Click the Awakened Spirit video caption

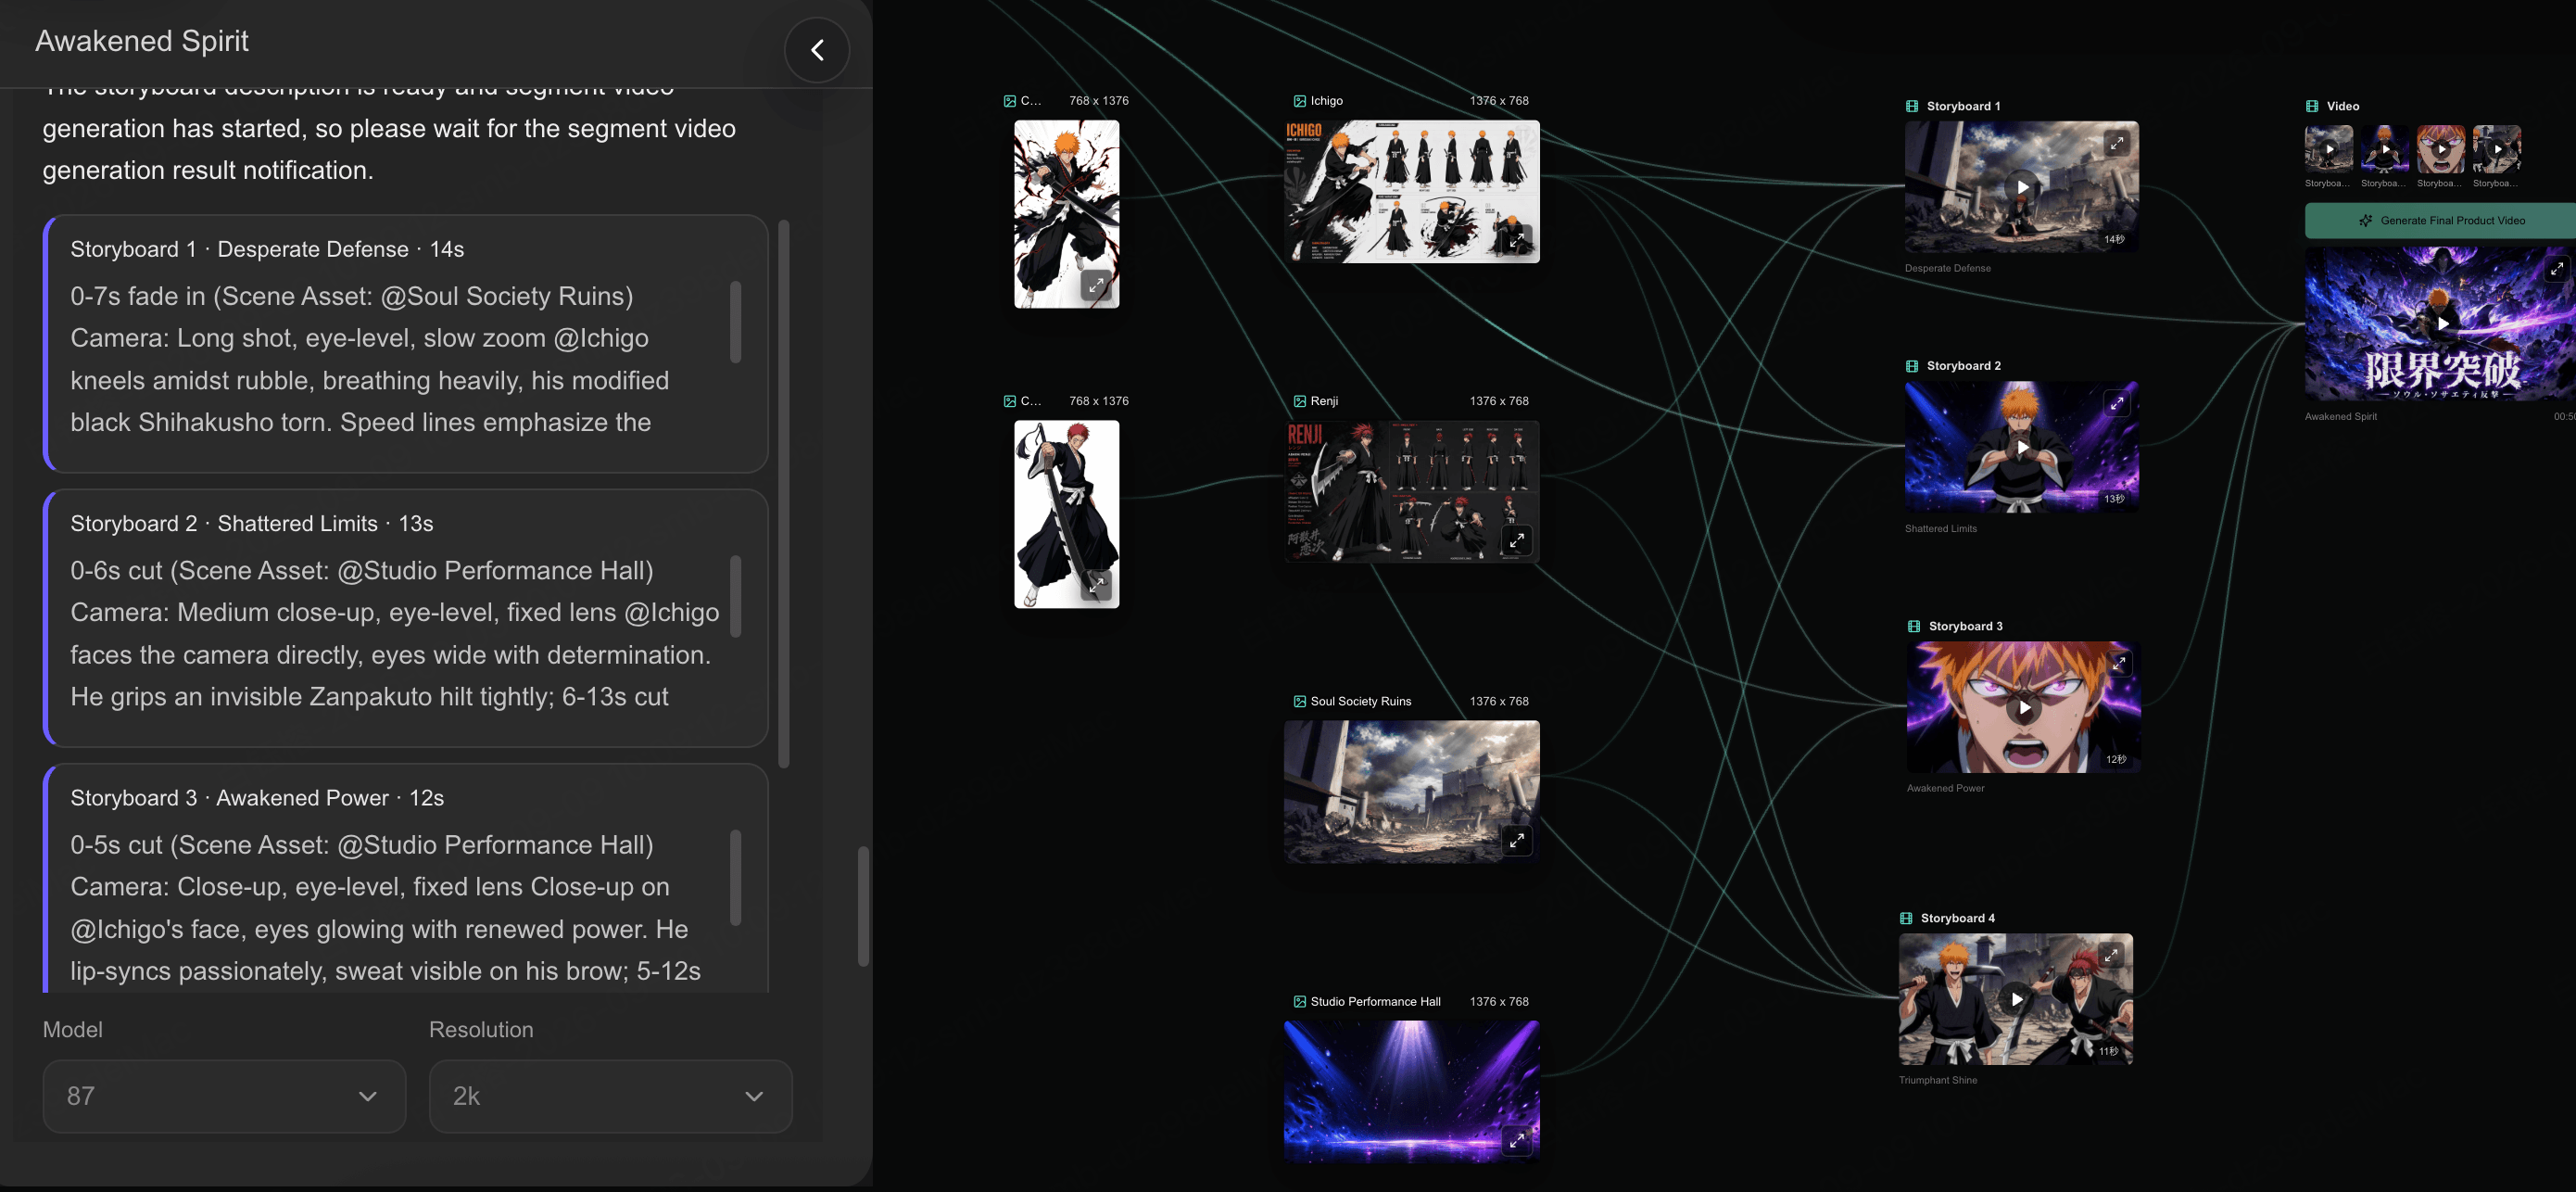point(2340,416)
